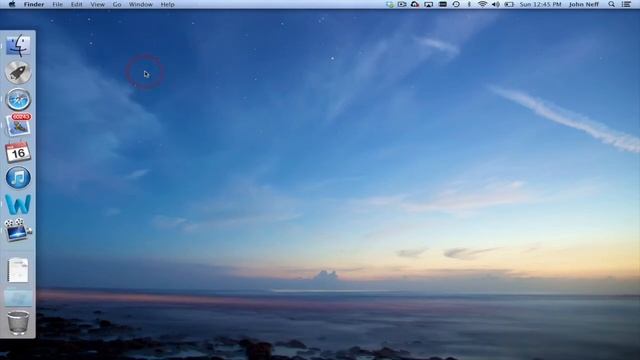
Task: Open the Help menu
Action: tap(167, 4)
